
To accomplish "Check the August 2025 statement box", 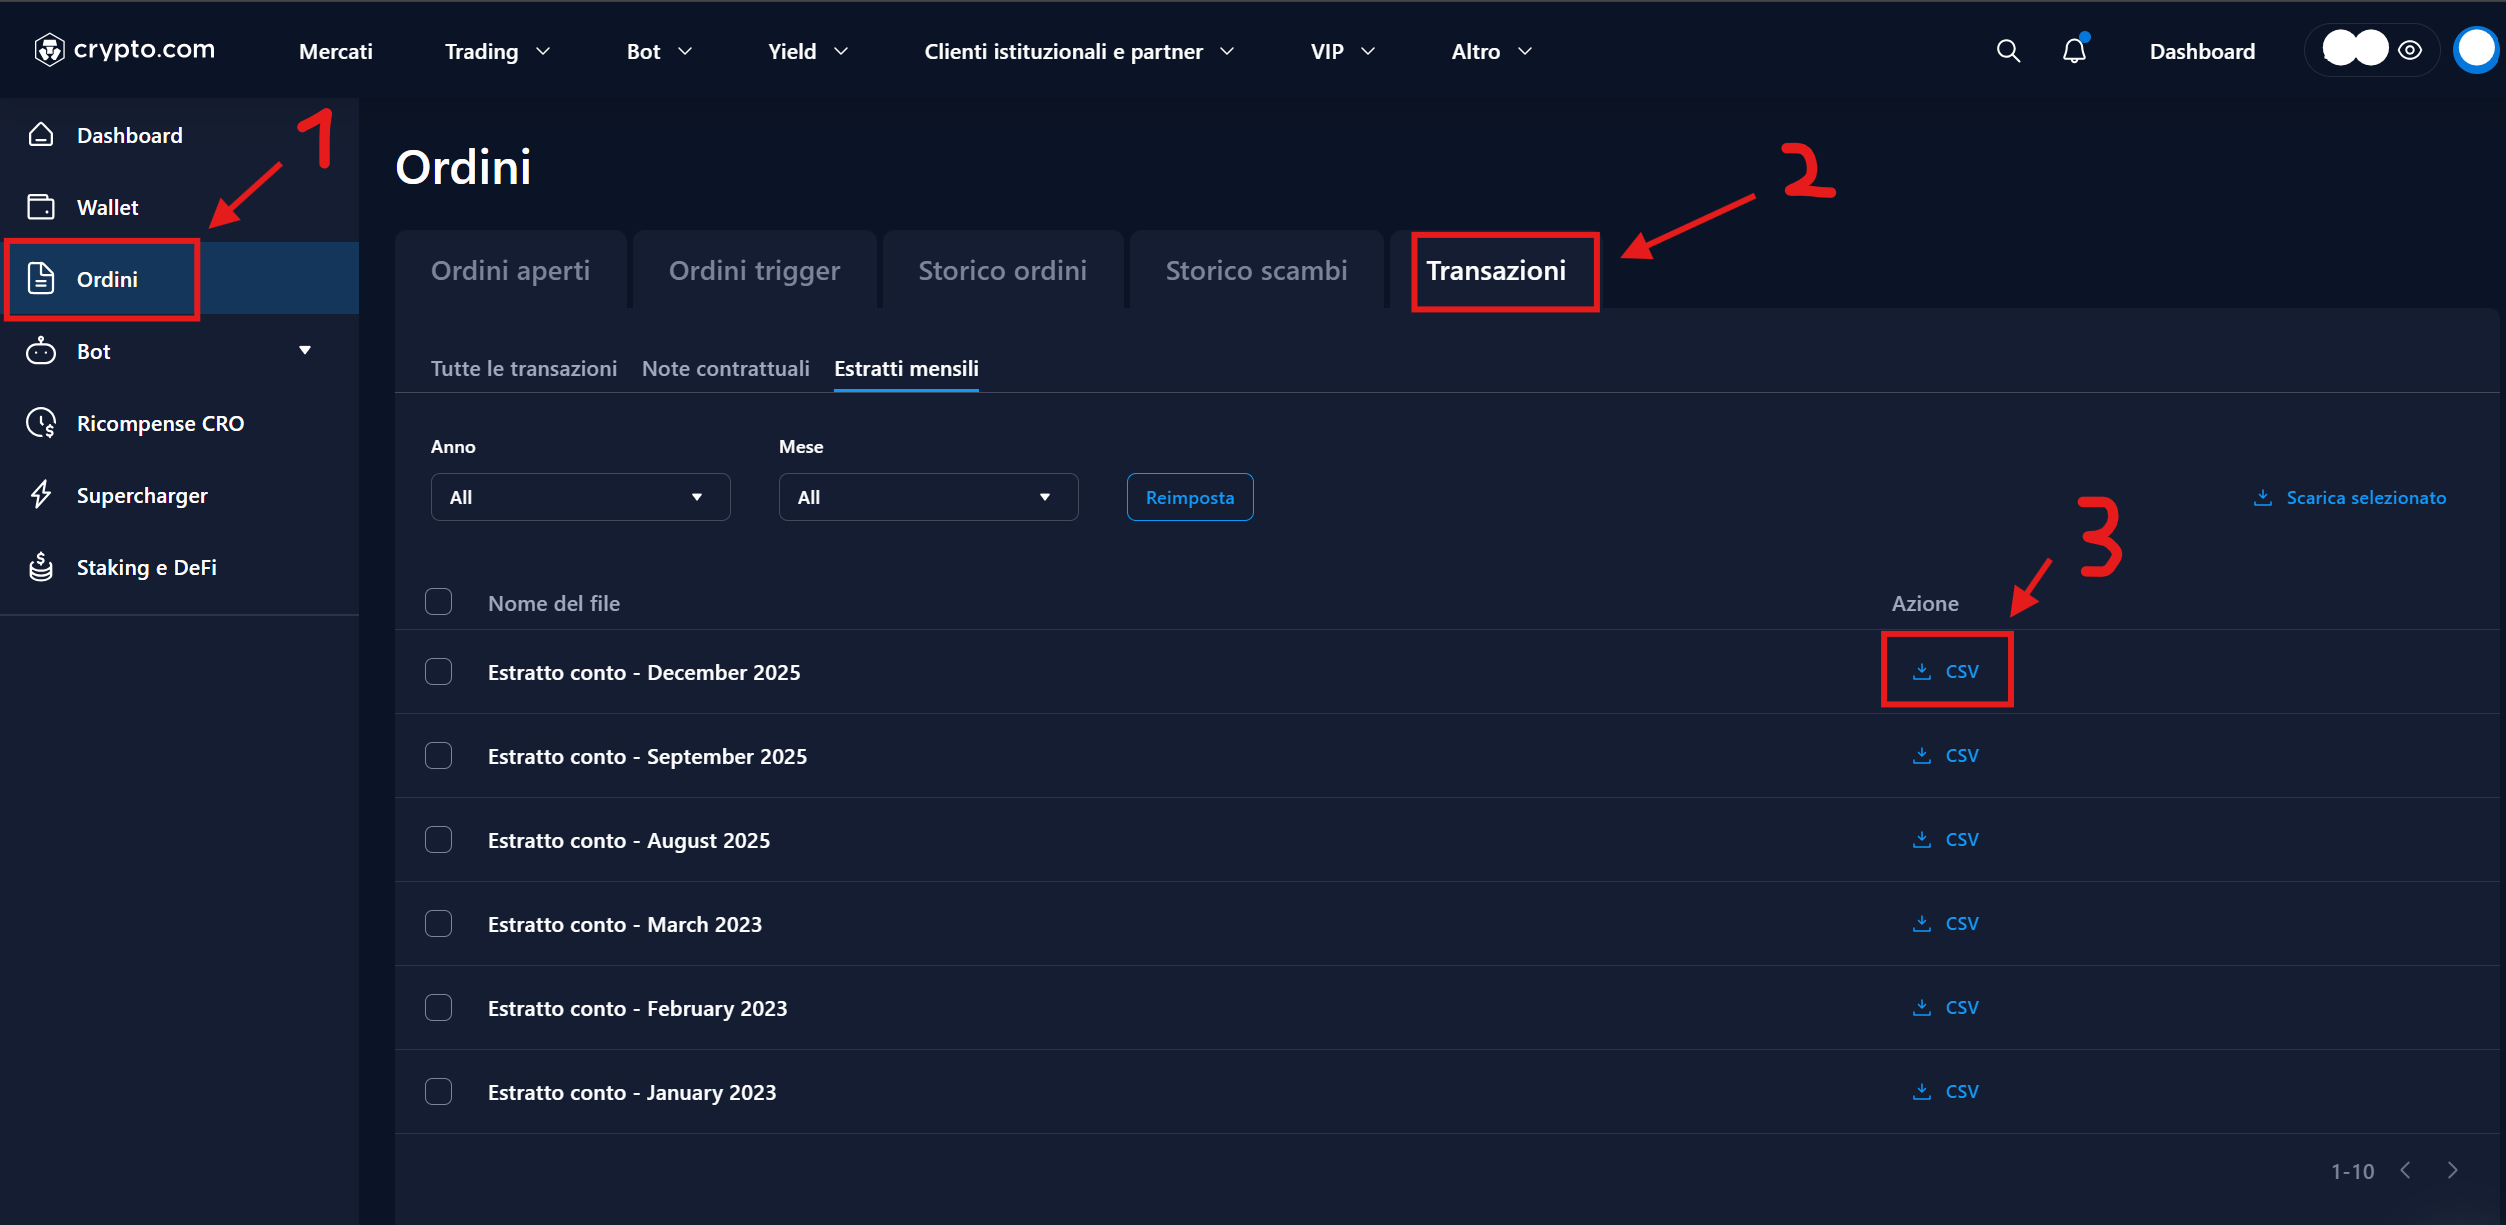I will click(438, 839).
